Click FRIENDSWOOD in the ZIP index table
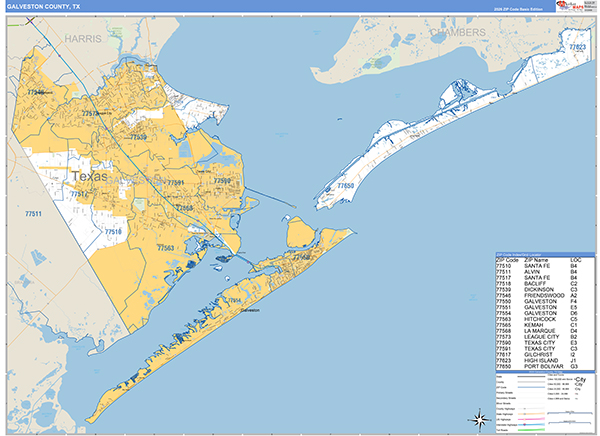Screen dimensions: 600x436 tap(544, 296)
